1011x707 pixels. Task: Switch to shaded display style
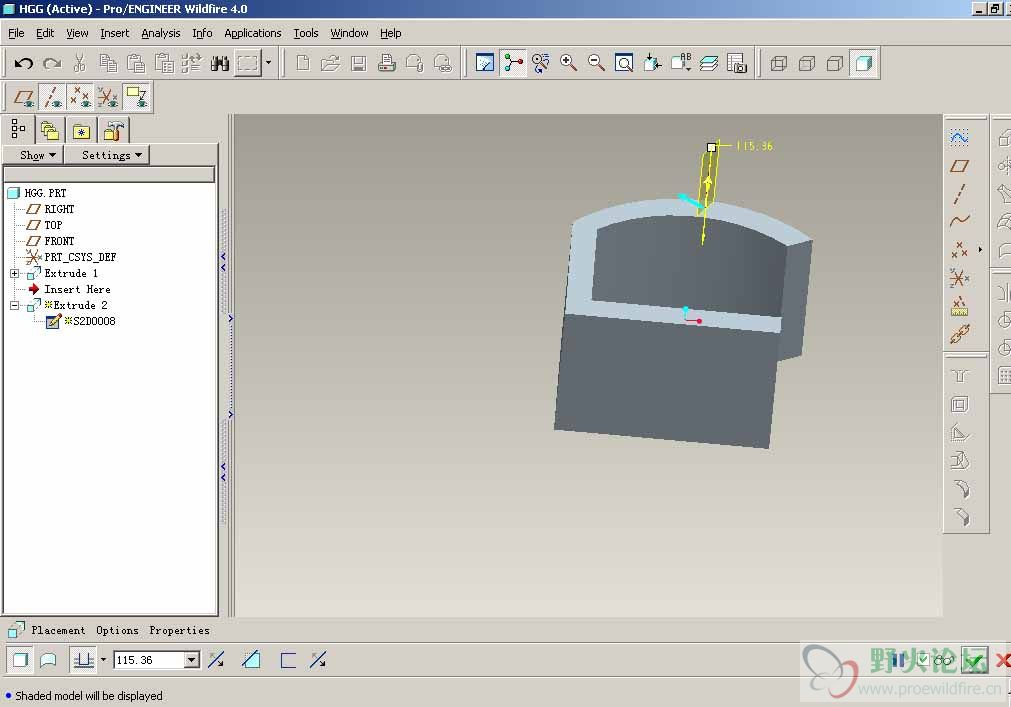point(863,63)
